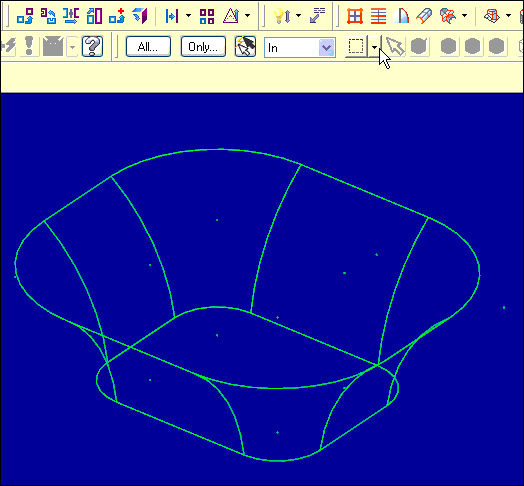
Task: Click the diagonal arrow with dashed lines icon
Action: pyautogui.click(x=317, y=16)
